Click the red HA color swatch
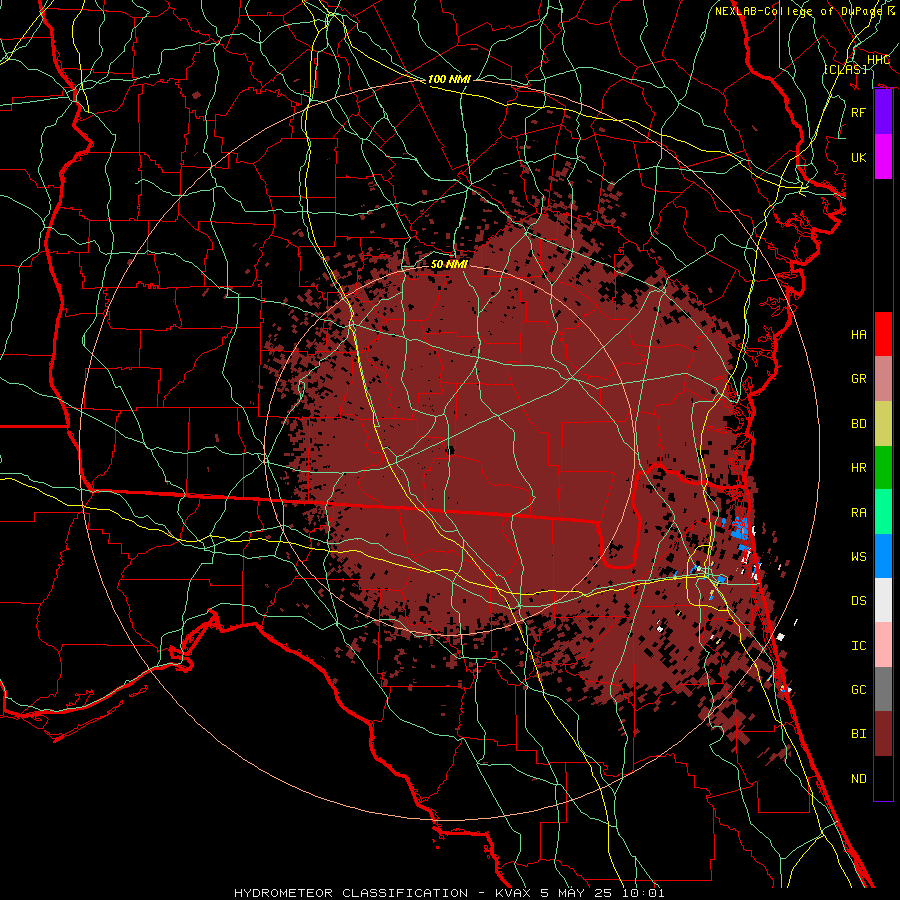Image resolution: width=900 pixels, height=900 pixels. pos(883,334)
